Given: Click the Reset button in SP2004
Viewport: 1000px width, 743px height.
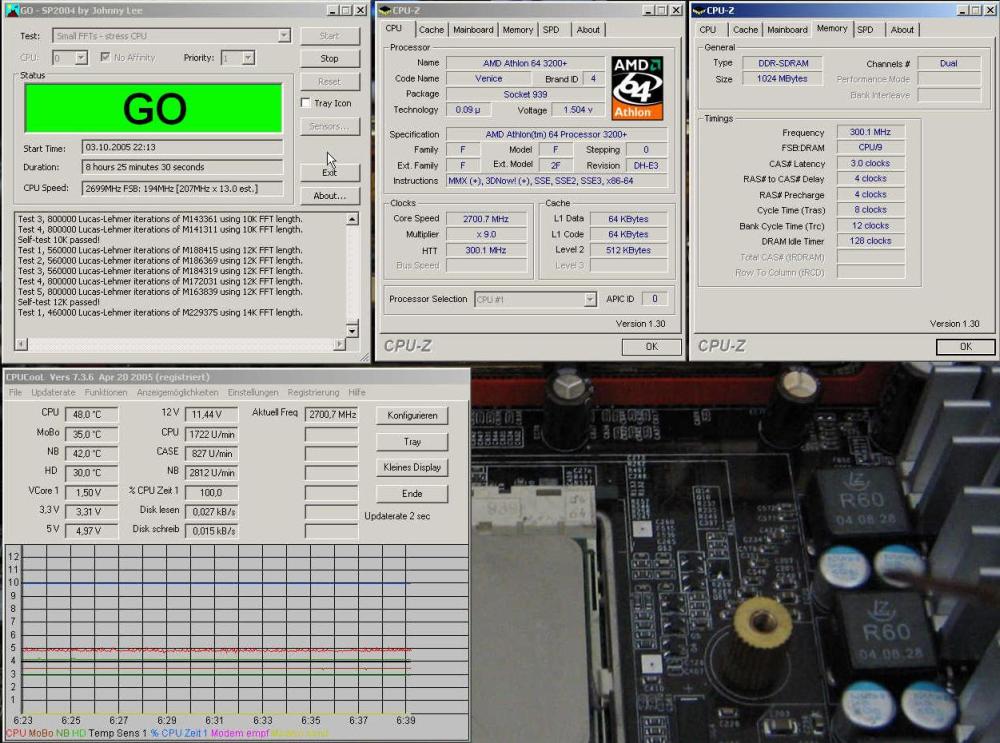Looking at the screenshot, I should [x=330, y=82].
